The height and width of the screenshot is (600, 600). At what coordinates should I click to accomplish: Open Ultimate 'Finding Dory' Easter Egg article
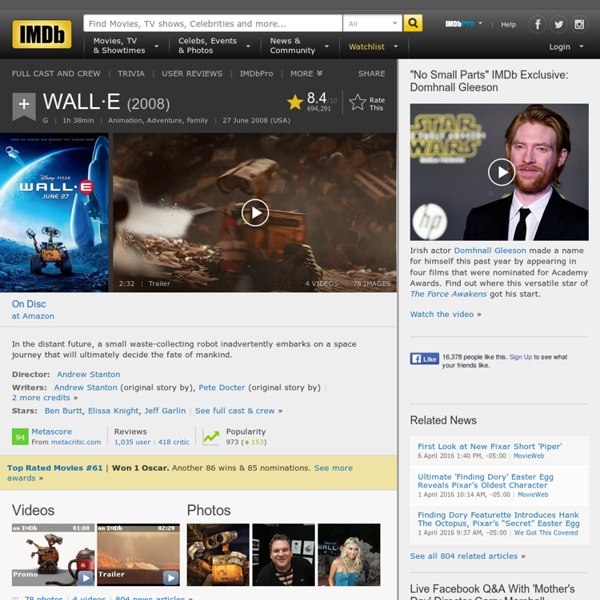[x=485, y=481]
